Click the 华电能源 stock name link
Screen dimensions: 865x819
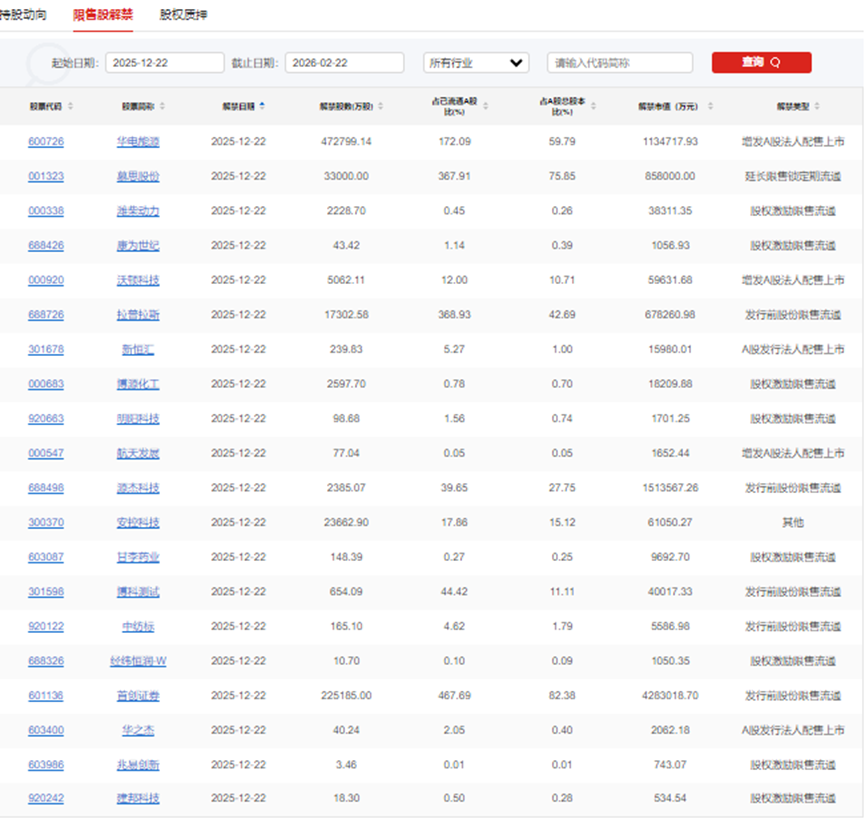tap(139, 142)
